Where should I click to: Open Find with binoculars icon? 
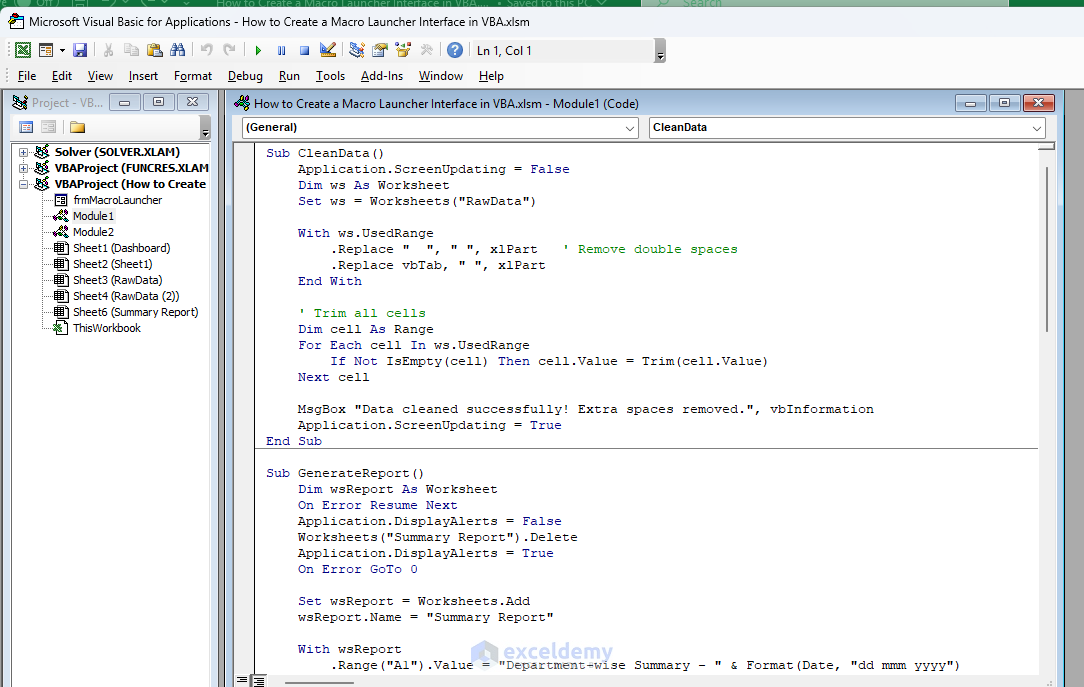coord(178,50)
